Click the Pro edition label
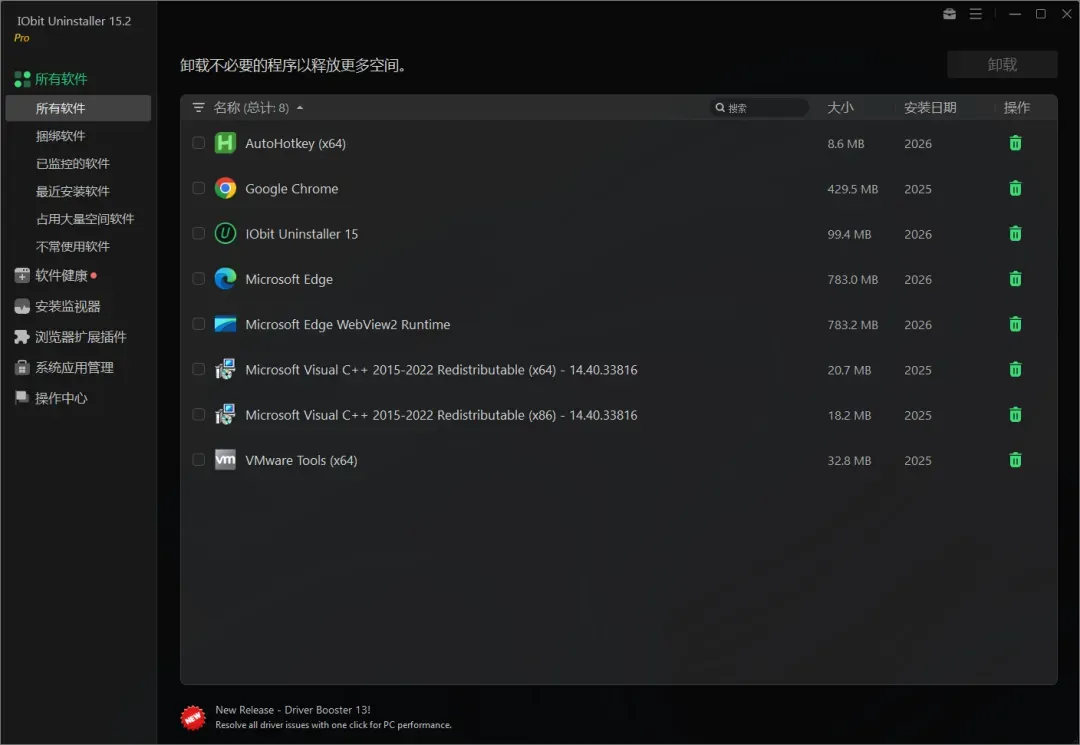Image resolution: width=1080 pixels, height=745 pixels. 22,38
